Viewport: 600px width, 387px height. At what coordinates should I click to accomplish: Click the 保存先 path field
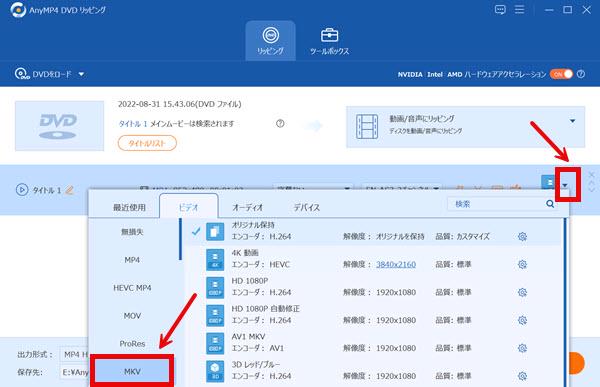[75, 372]
